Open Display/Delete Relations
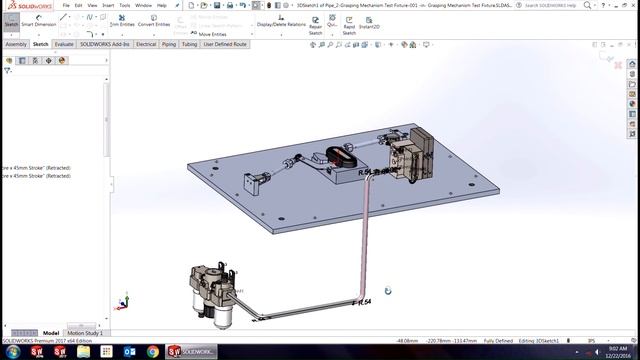The width and height of the screenshot is (640, 360). 281,21
